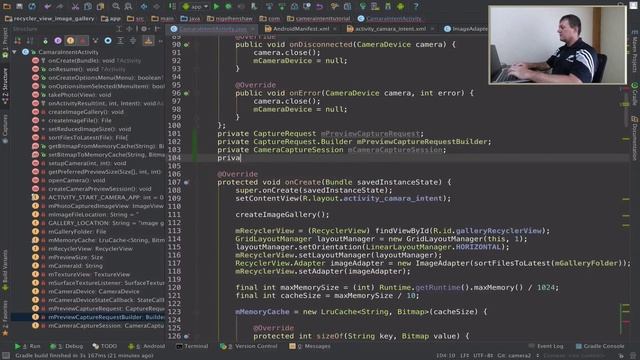Click the purple VCS revert arrow icon

click(319, 7)
